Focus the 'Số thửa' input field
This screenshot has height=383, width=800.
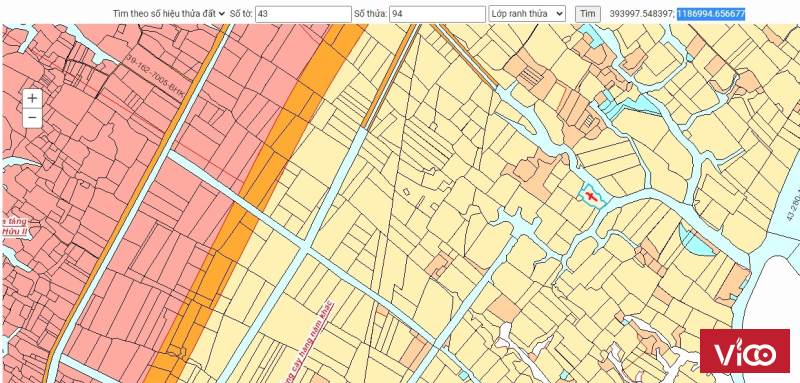437,14
